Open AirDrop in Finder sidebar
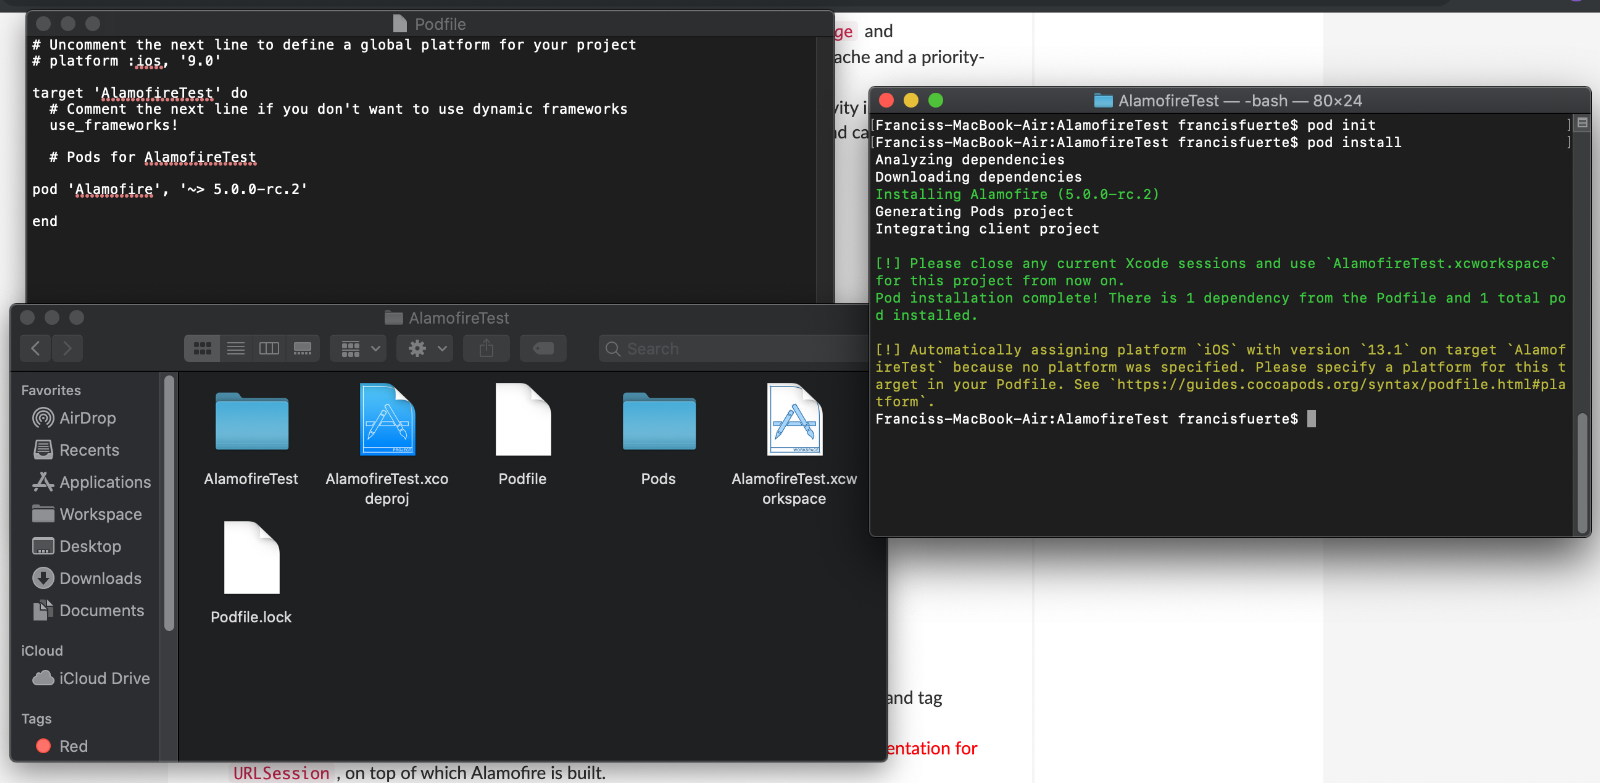The height and width of the screenshot is (783, 1600). [75, 418]
